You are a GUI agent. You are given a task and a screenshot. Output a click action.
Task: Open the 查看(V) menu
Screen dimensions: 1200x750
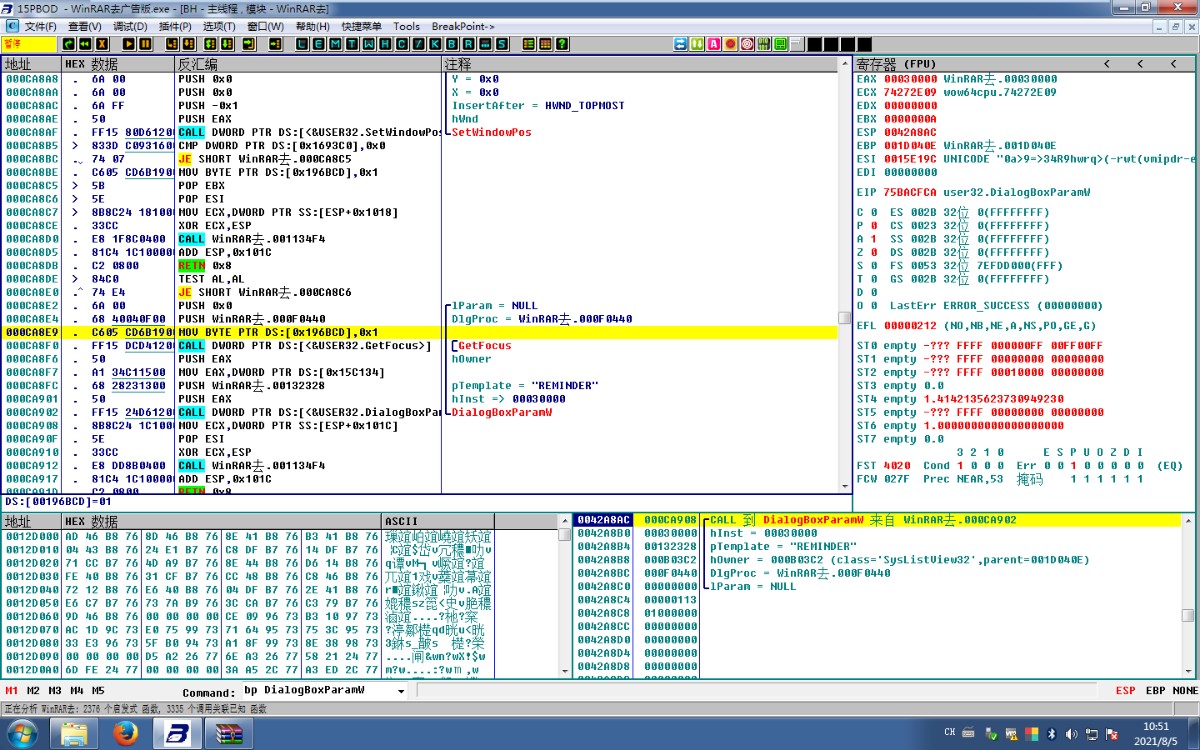(85, 26)
